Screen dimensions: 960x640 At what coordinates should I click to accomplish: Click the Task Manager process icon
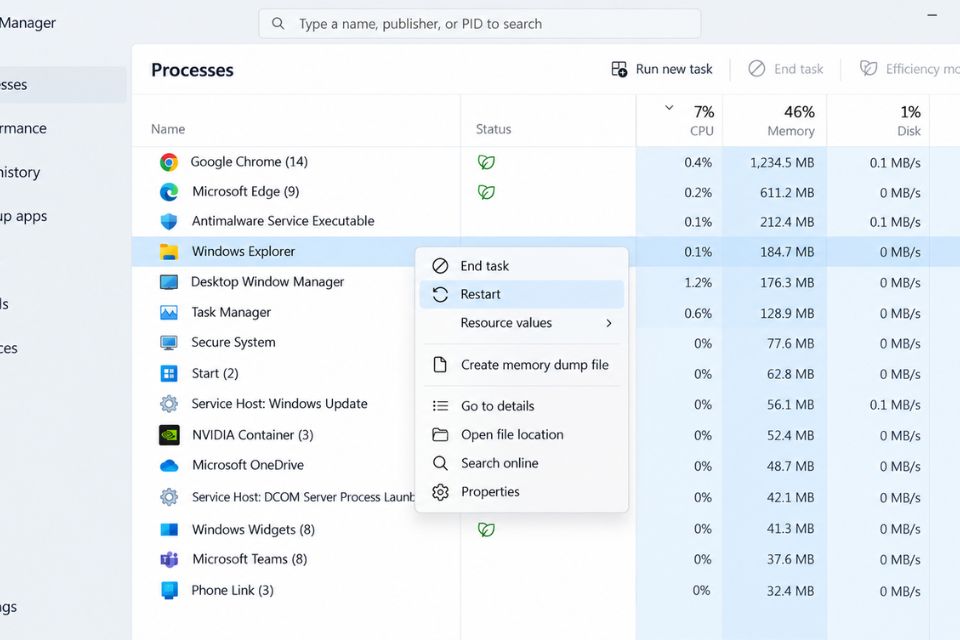pyautogui.click(x=169, y=313)
